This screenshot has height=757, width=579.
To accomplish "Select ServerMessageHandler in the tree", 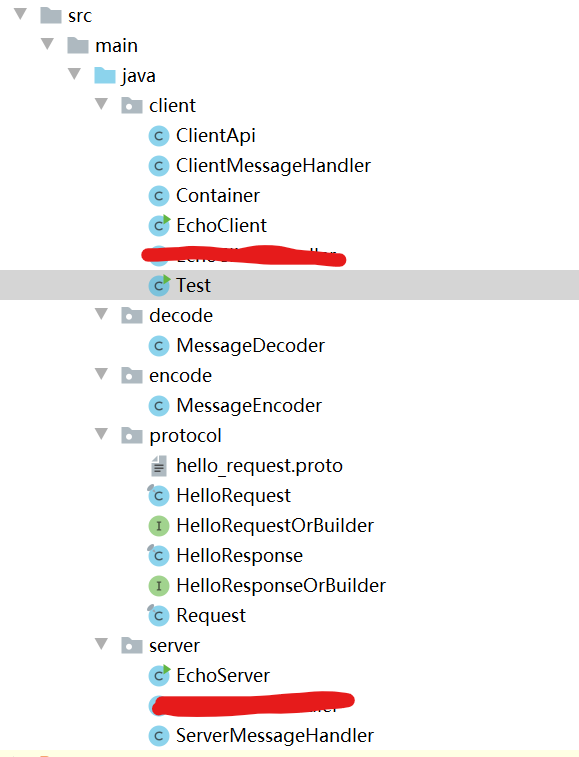I will 275,736.
